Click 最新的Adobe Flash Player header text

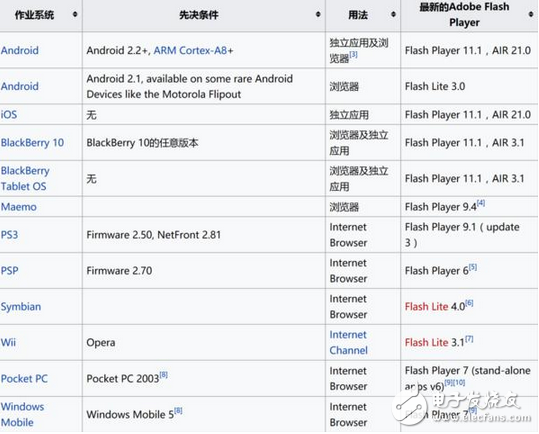tap(464, 14)
